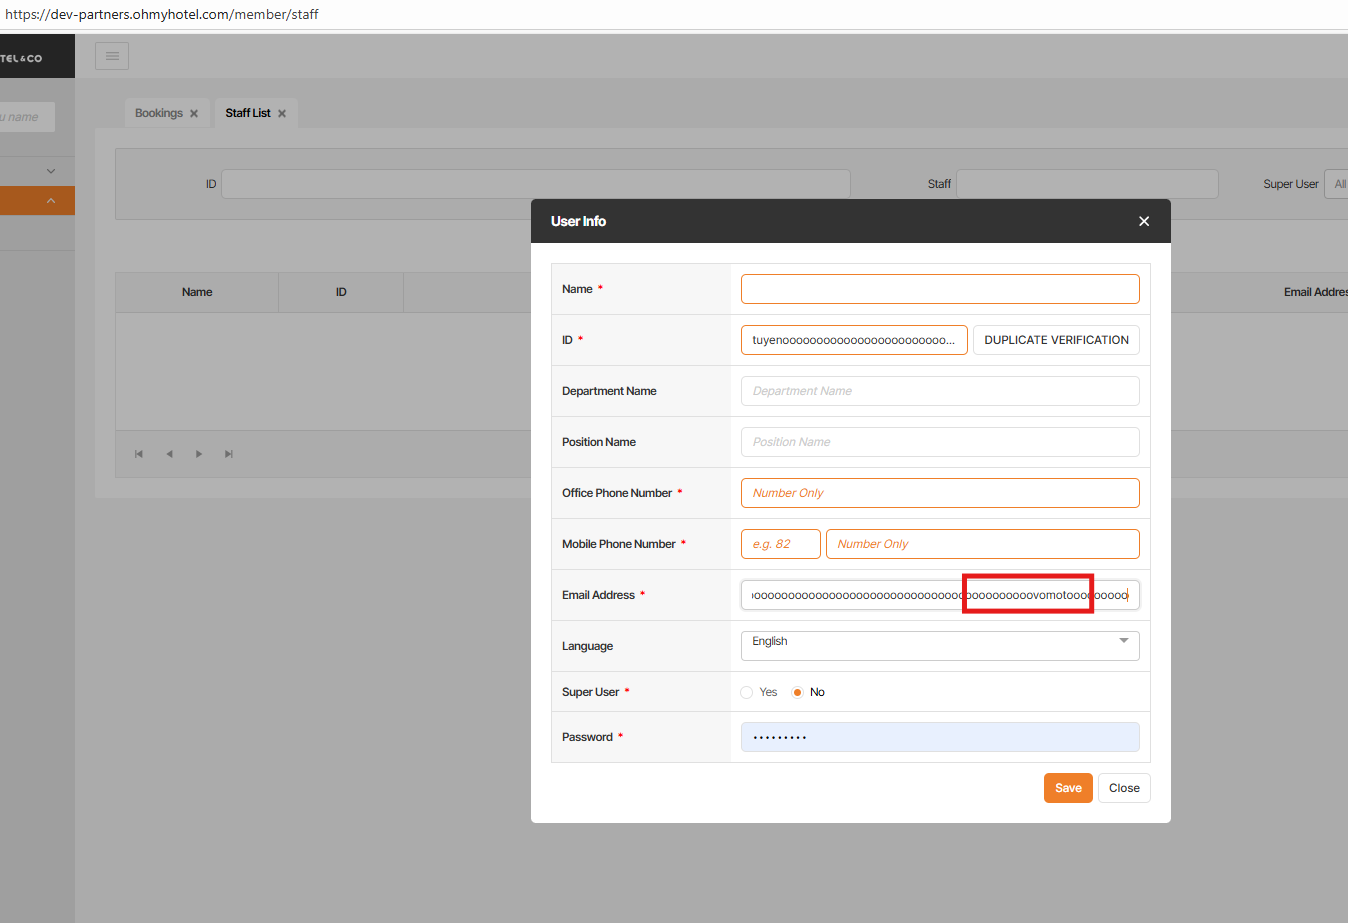The height and width of the screenshot is (923, 1348).
Task: Select Yes for Super User
Action: (747, 692)
